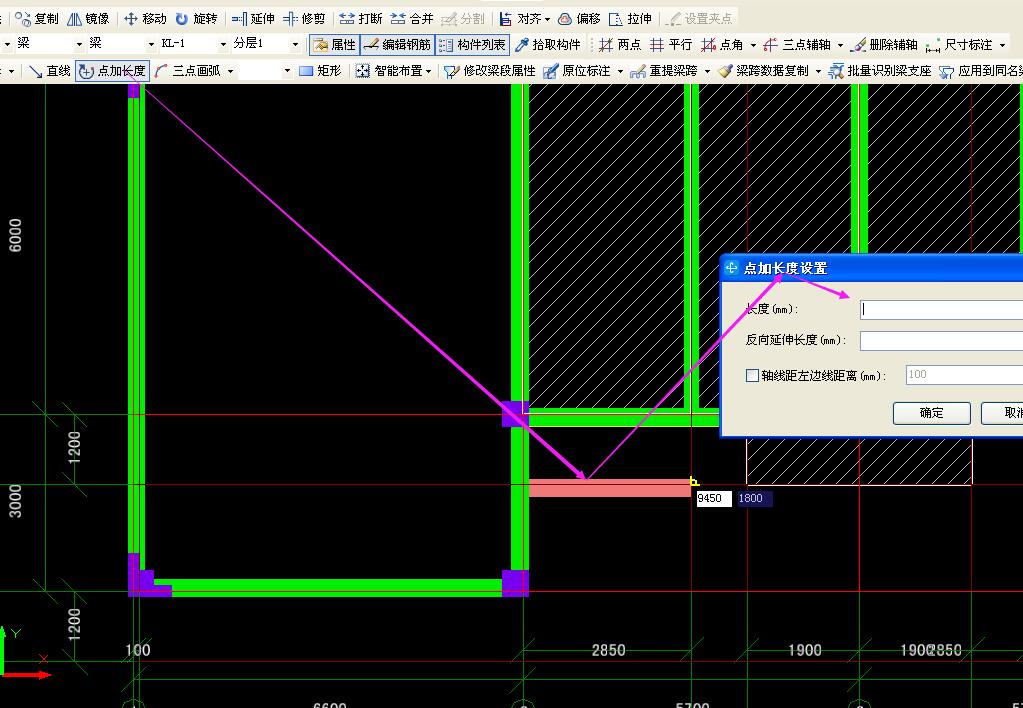Activate the 旋转 (Rotate) tool
The height and width of the screenshot is (708, 1023).
[x=196, y=19]
